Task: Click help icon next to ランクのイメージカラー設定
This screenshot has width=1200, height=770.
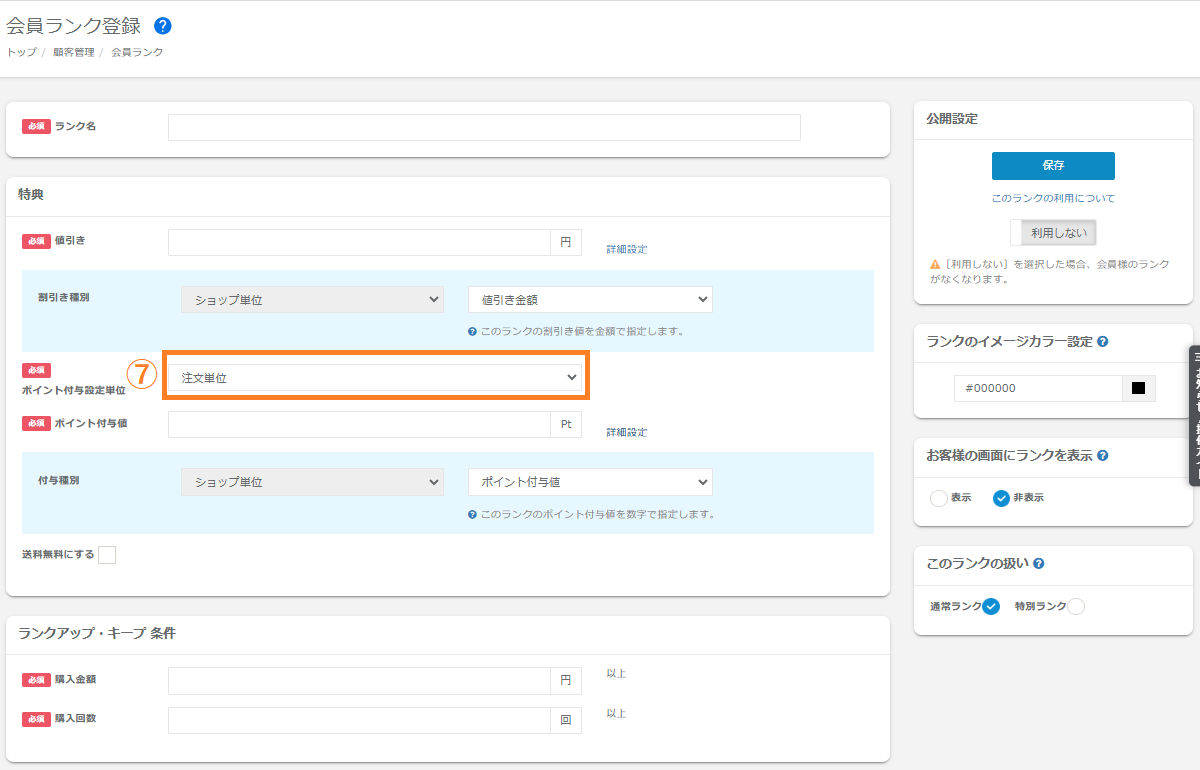Action: 1102,342
